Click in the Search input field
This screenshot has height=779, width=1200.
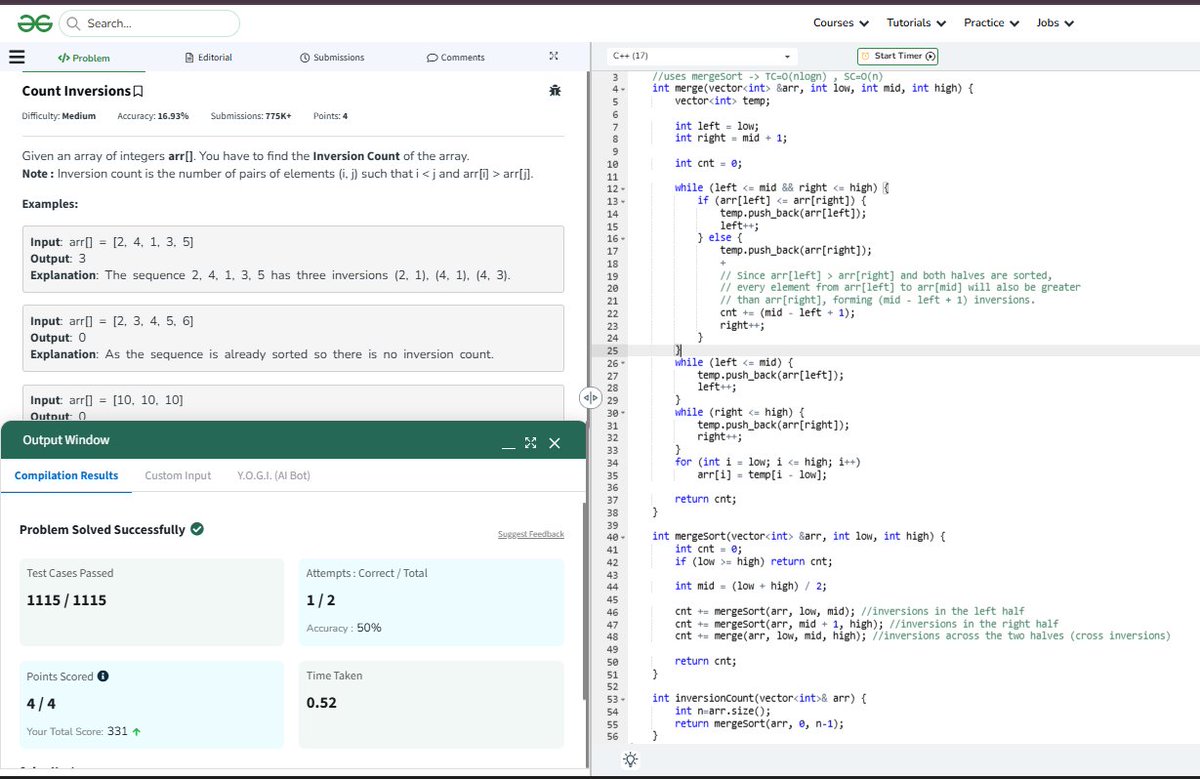(150, 23)
